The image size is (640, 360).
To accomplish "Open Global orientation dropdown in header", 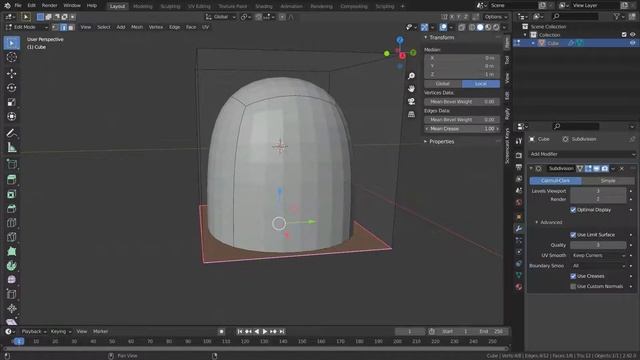I will (221, 17).
